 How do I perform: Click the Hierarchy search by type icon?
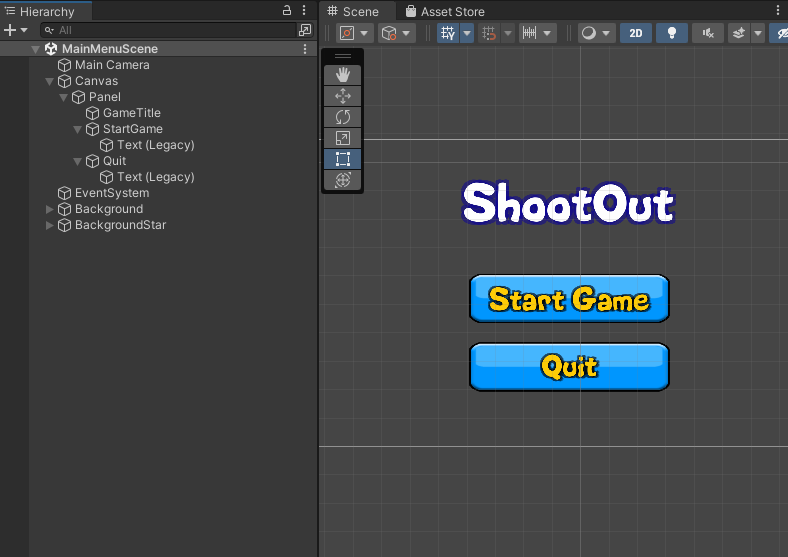(x=305, y=30)
